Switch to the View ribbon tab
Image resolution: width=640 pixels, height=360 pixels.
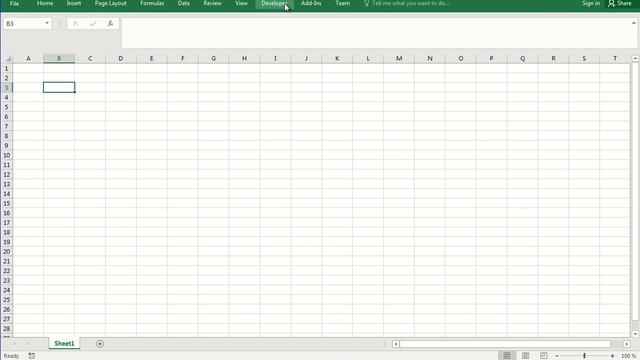coord(241,3)
